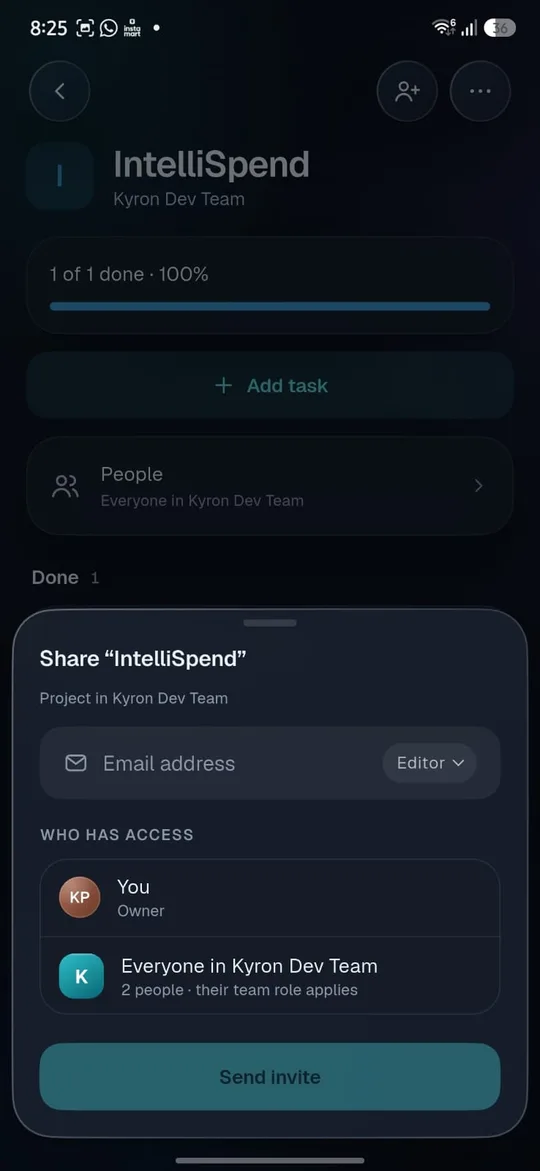The height and width of the screenshot is (1171, 540).
Task: Tap the Send invite button
Action: 270,1077
